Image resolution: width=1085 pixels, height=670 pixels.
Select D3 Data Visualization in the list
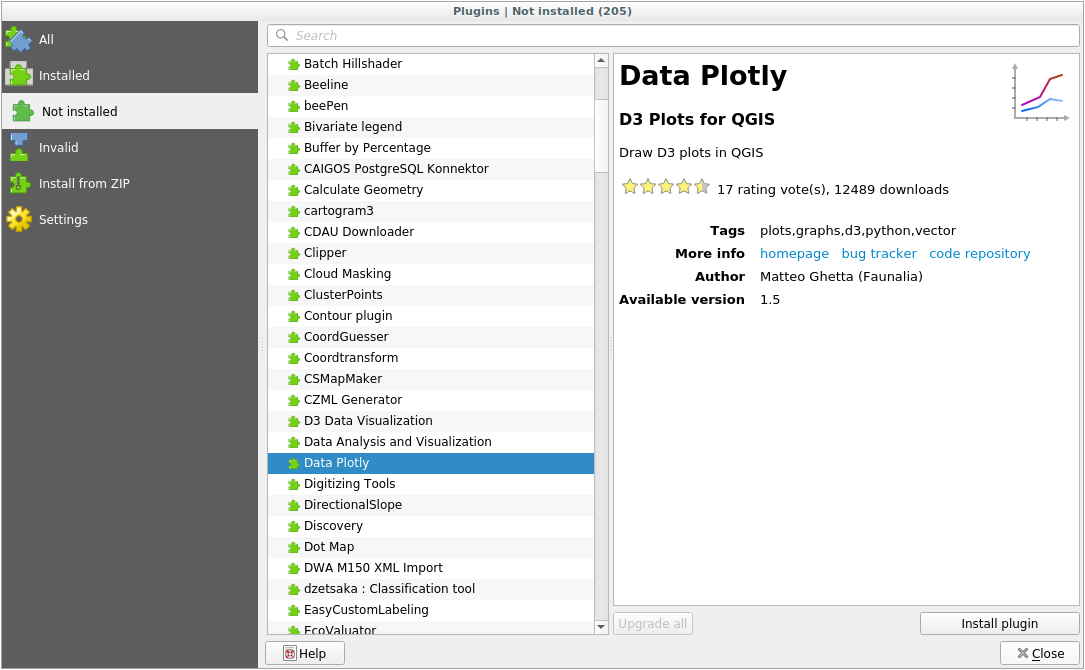[x=368, y=421]
